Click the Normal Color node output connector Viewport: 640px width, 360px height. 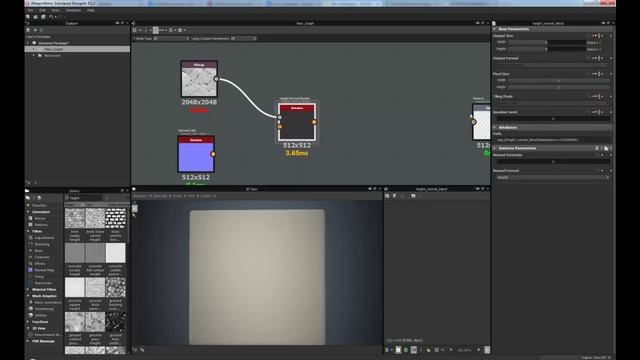coord(213,154)
